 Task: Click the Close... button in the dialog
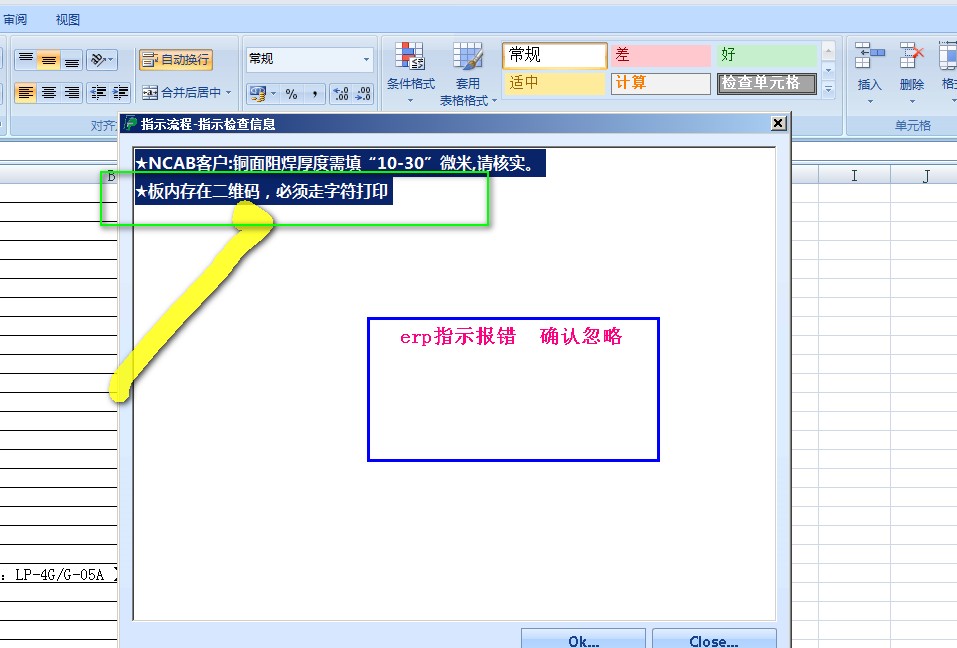(x=714, y=639)
